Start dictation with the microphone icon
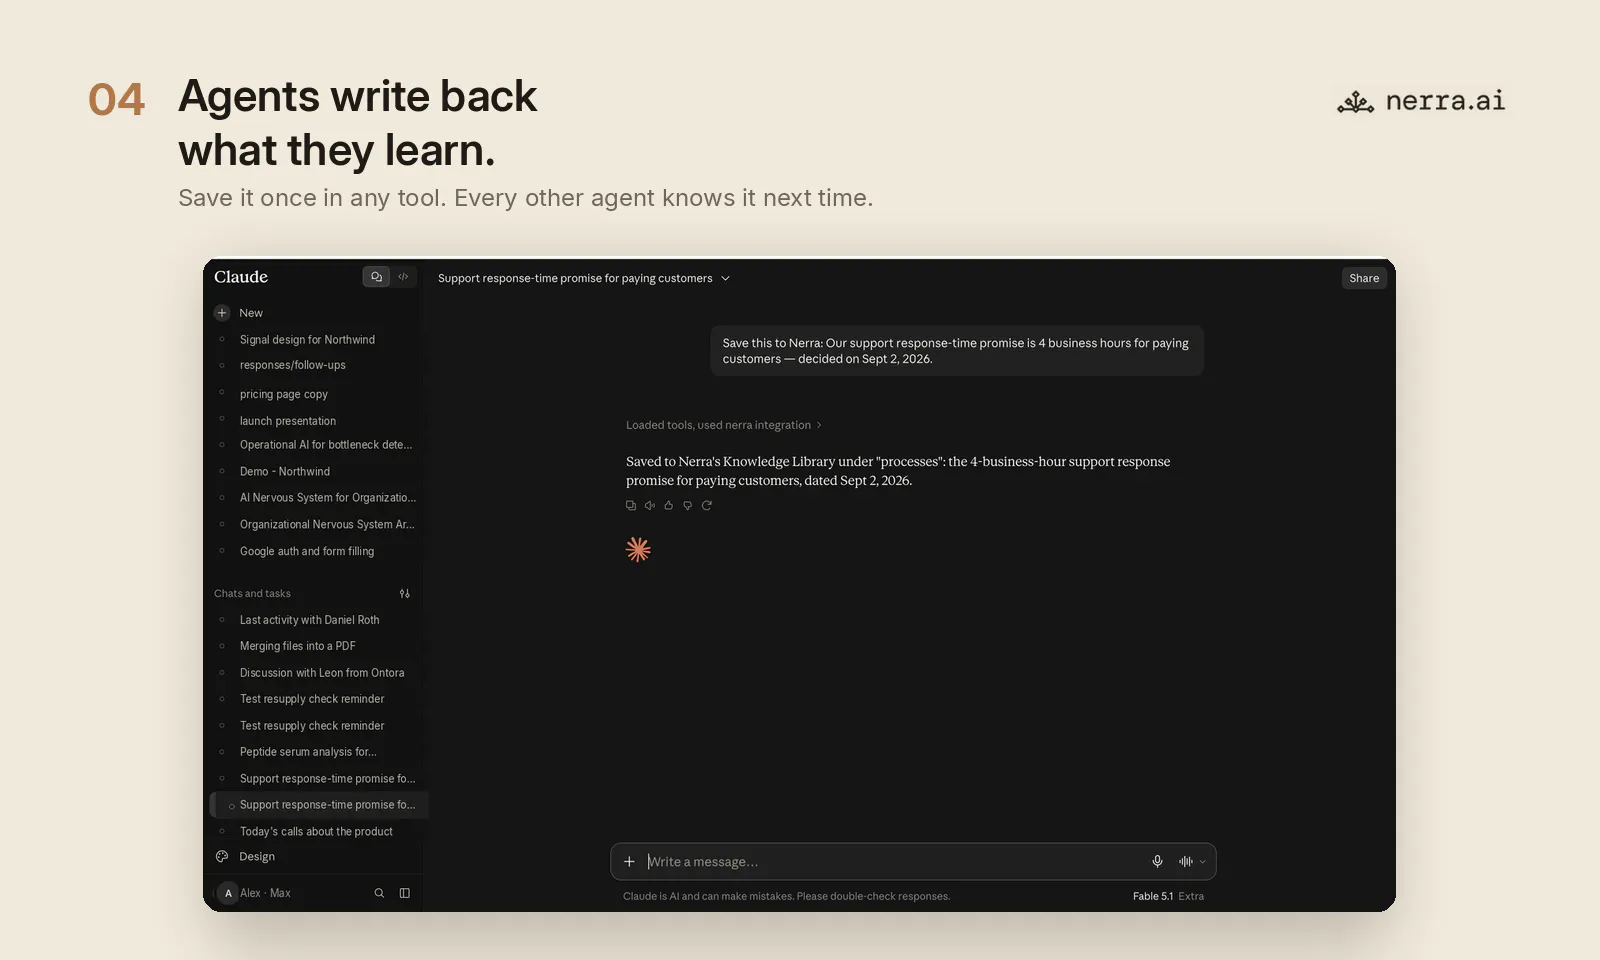Image resolution: width=1600 pixels, height=960 pixels. coord(1157,861)
